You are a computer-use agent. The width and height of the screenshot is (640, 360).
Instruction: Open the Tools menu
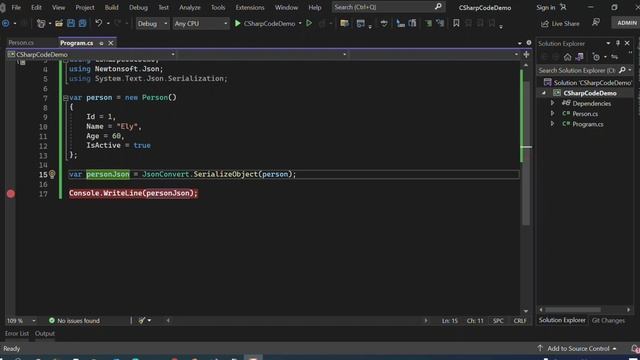218,7
